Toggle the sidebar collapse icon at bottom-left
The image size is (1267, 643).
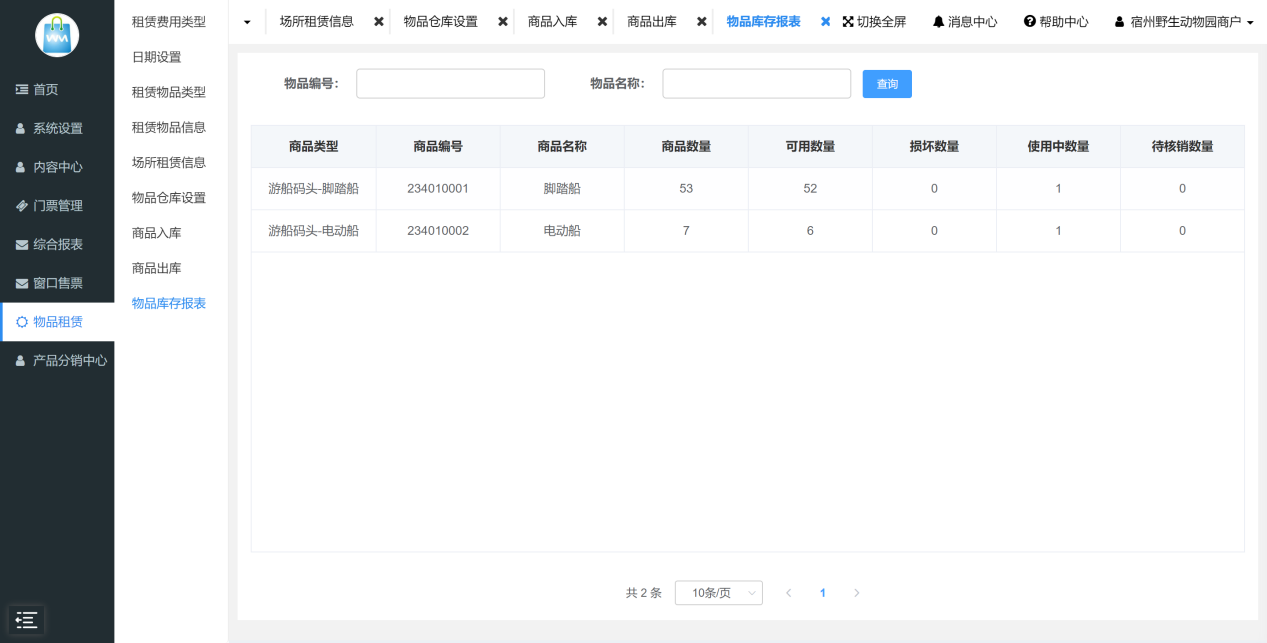tap(27, 619)
